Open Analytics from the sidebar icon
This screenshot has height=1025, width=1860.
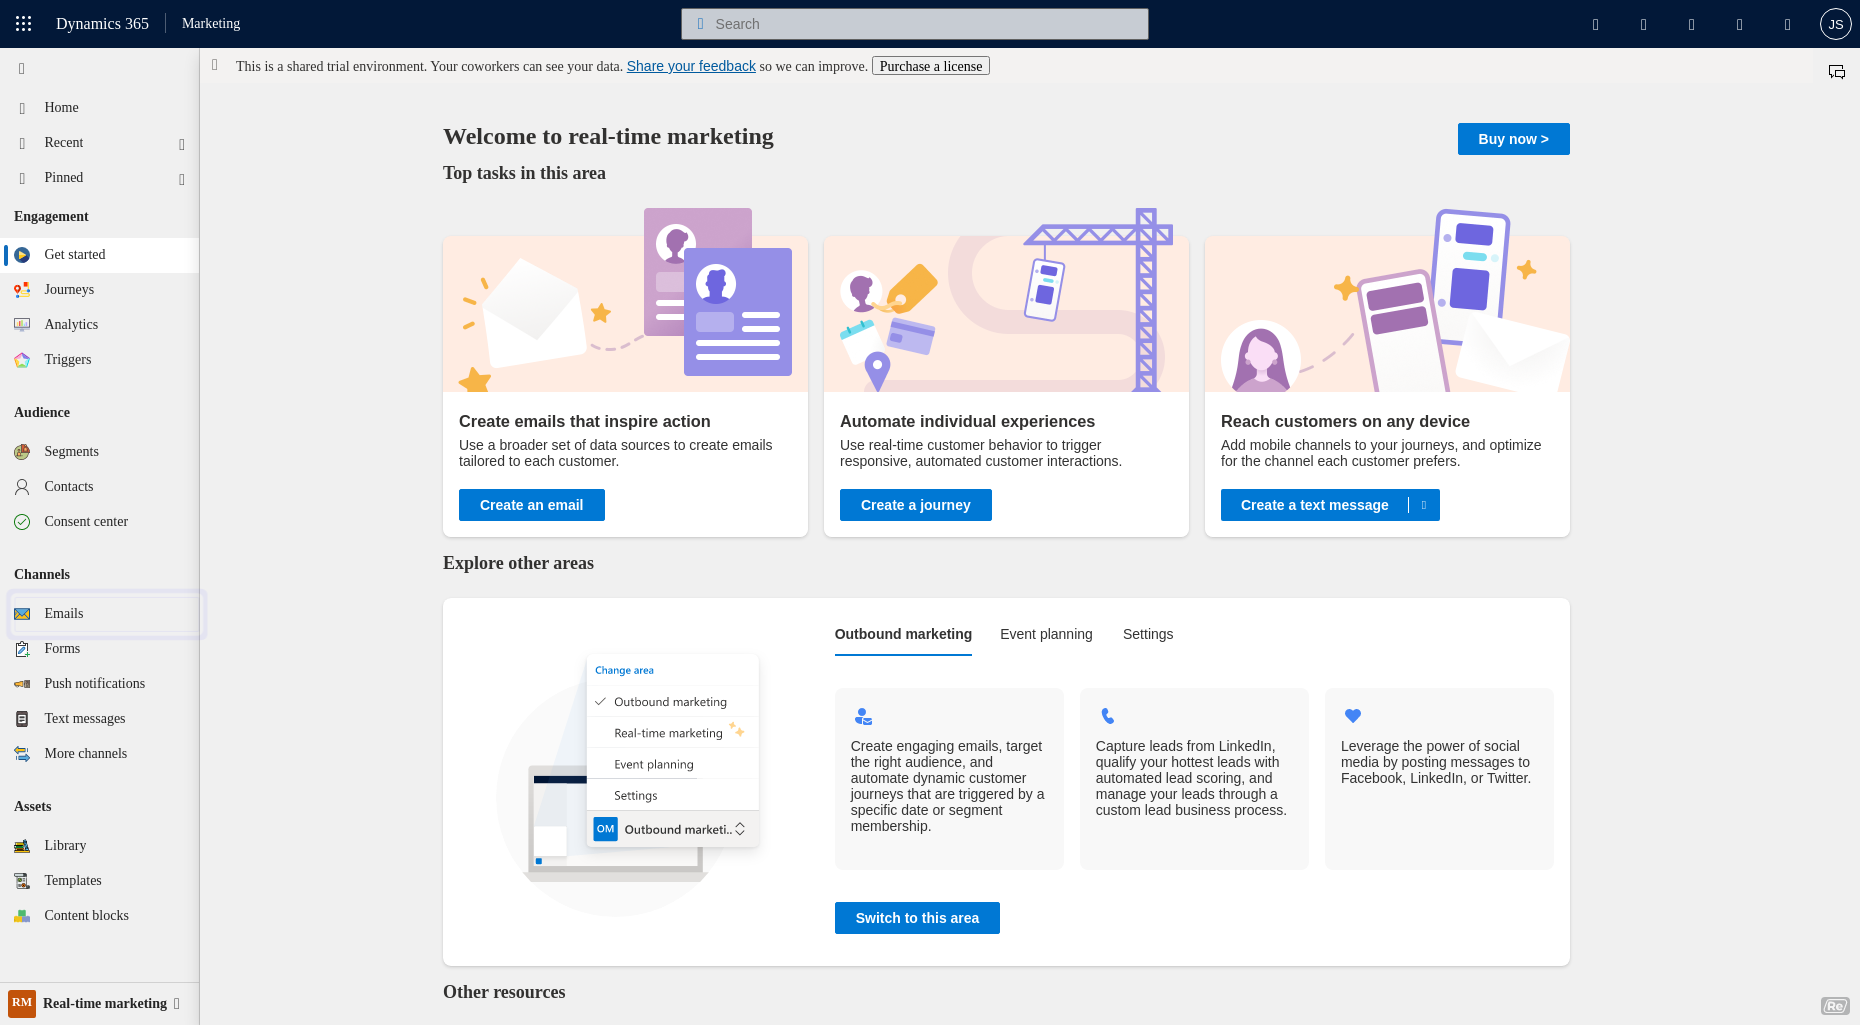click(x=22, y=325)
